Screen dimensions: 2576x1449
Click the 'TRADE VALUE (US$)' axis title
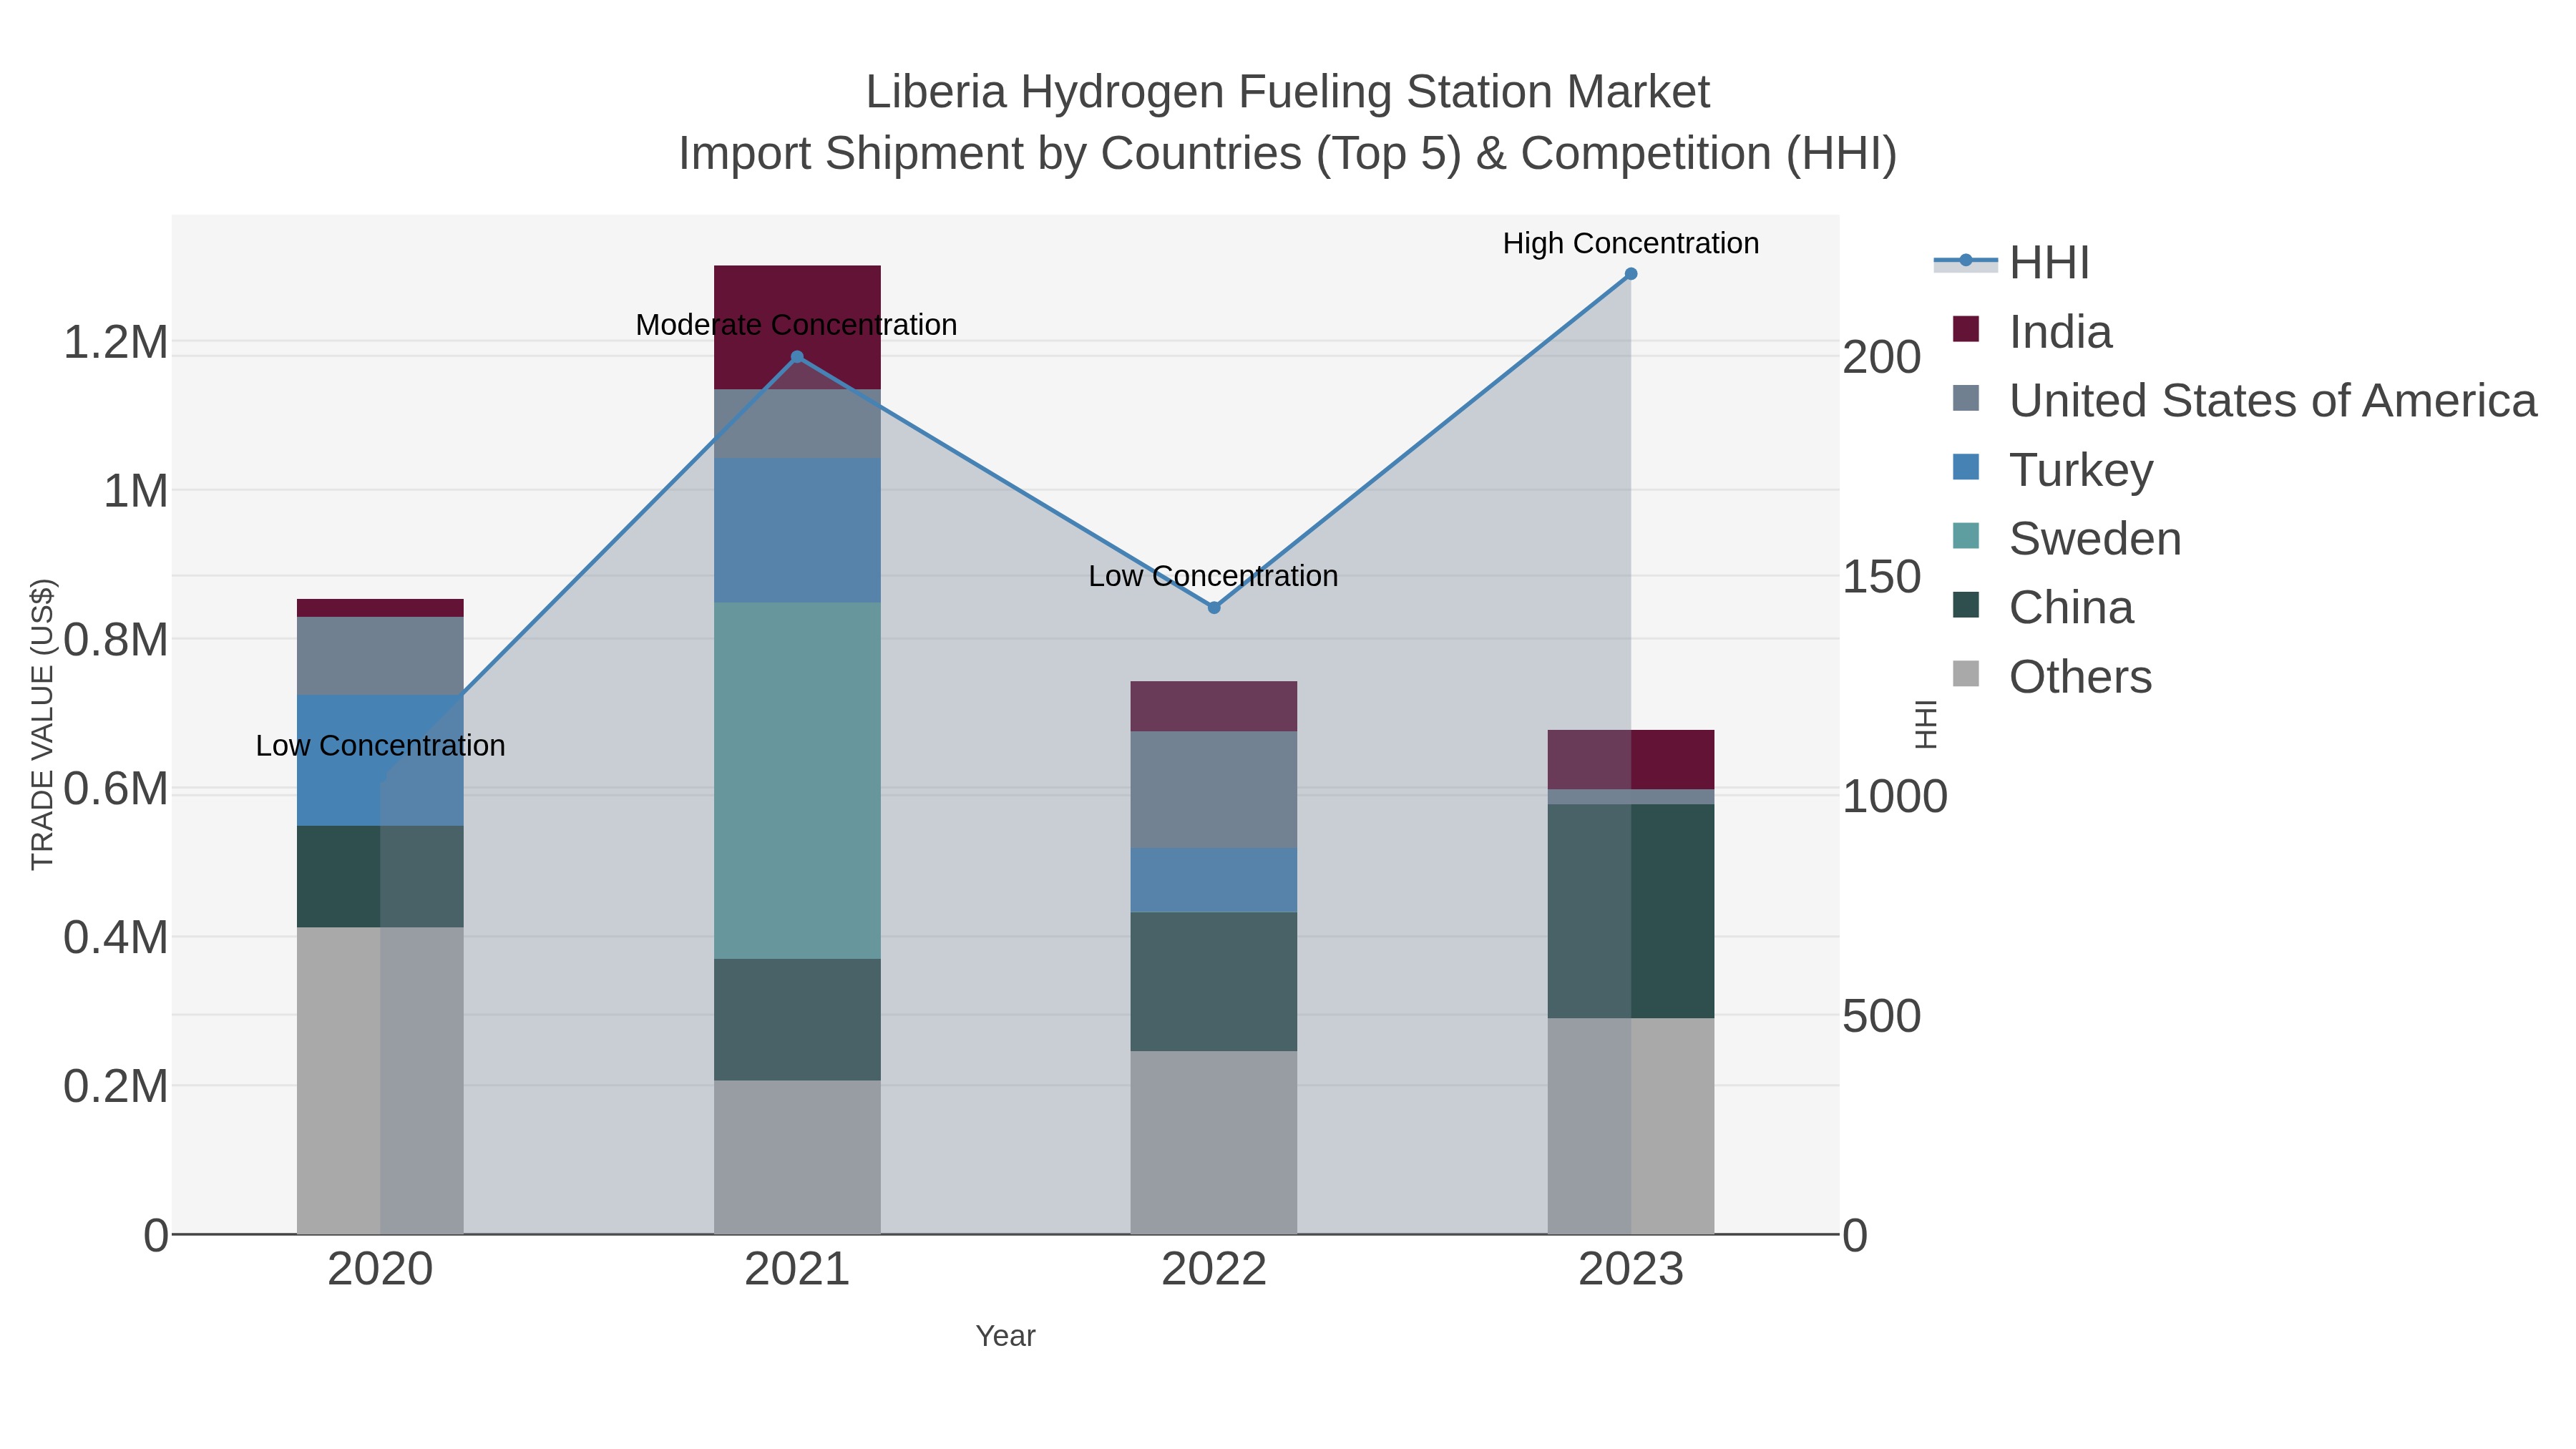point(42,724)
